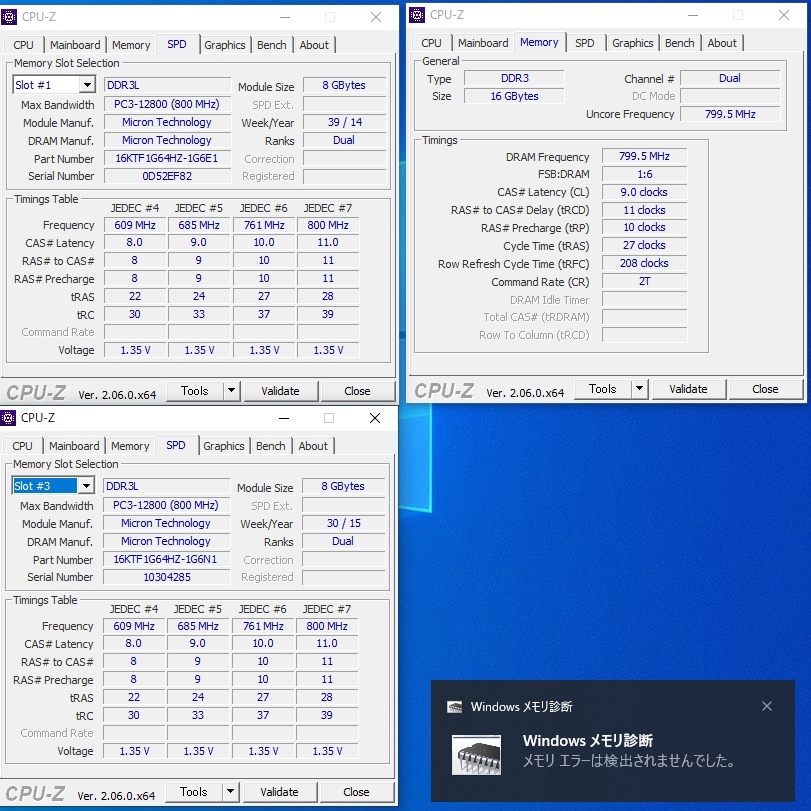Open Mainboard tab in top-right CPU-Z window
This screenshot has height=811, width=811.
483,43
